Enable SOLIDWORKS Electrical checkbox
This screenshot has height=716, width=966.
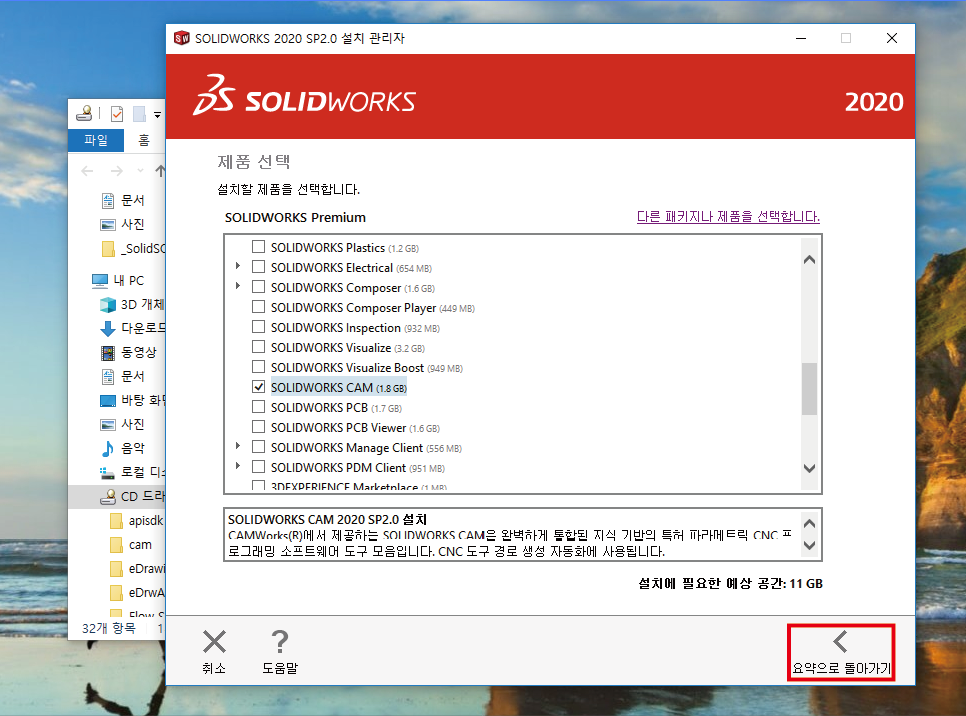pyautogui.click(x=259, y=267)
